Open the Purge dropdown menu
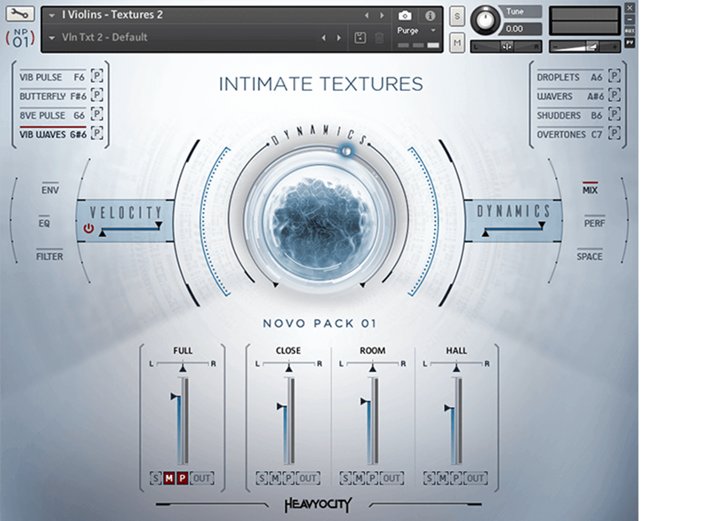The width and height of the screenshot is (710, 521). (416, 31)
